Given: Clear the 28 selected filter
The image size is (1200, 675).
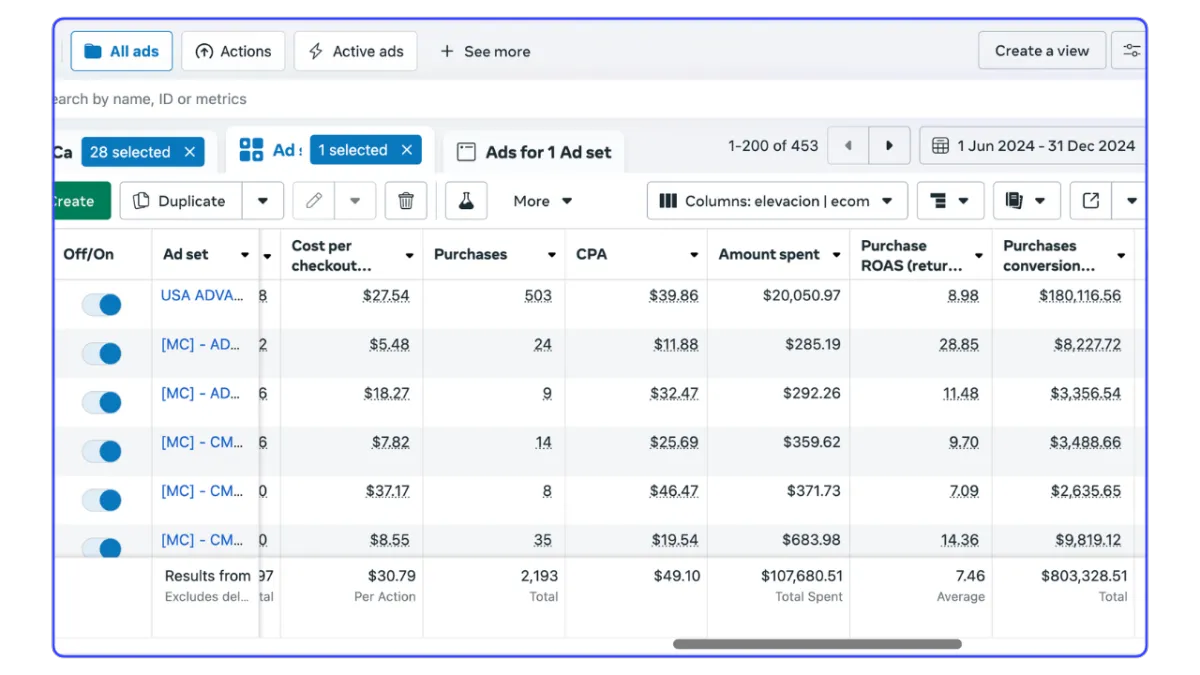Looking at the screenshot, I should pyautogui.click(x=189, y=152).
